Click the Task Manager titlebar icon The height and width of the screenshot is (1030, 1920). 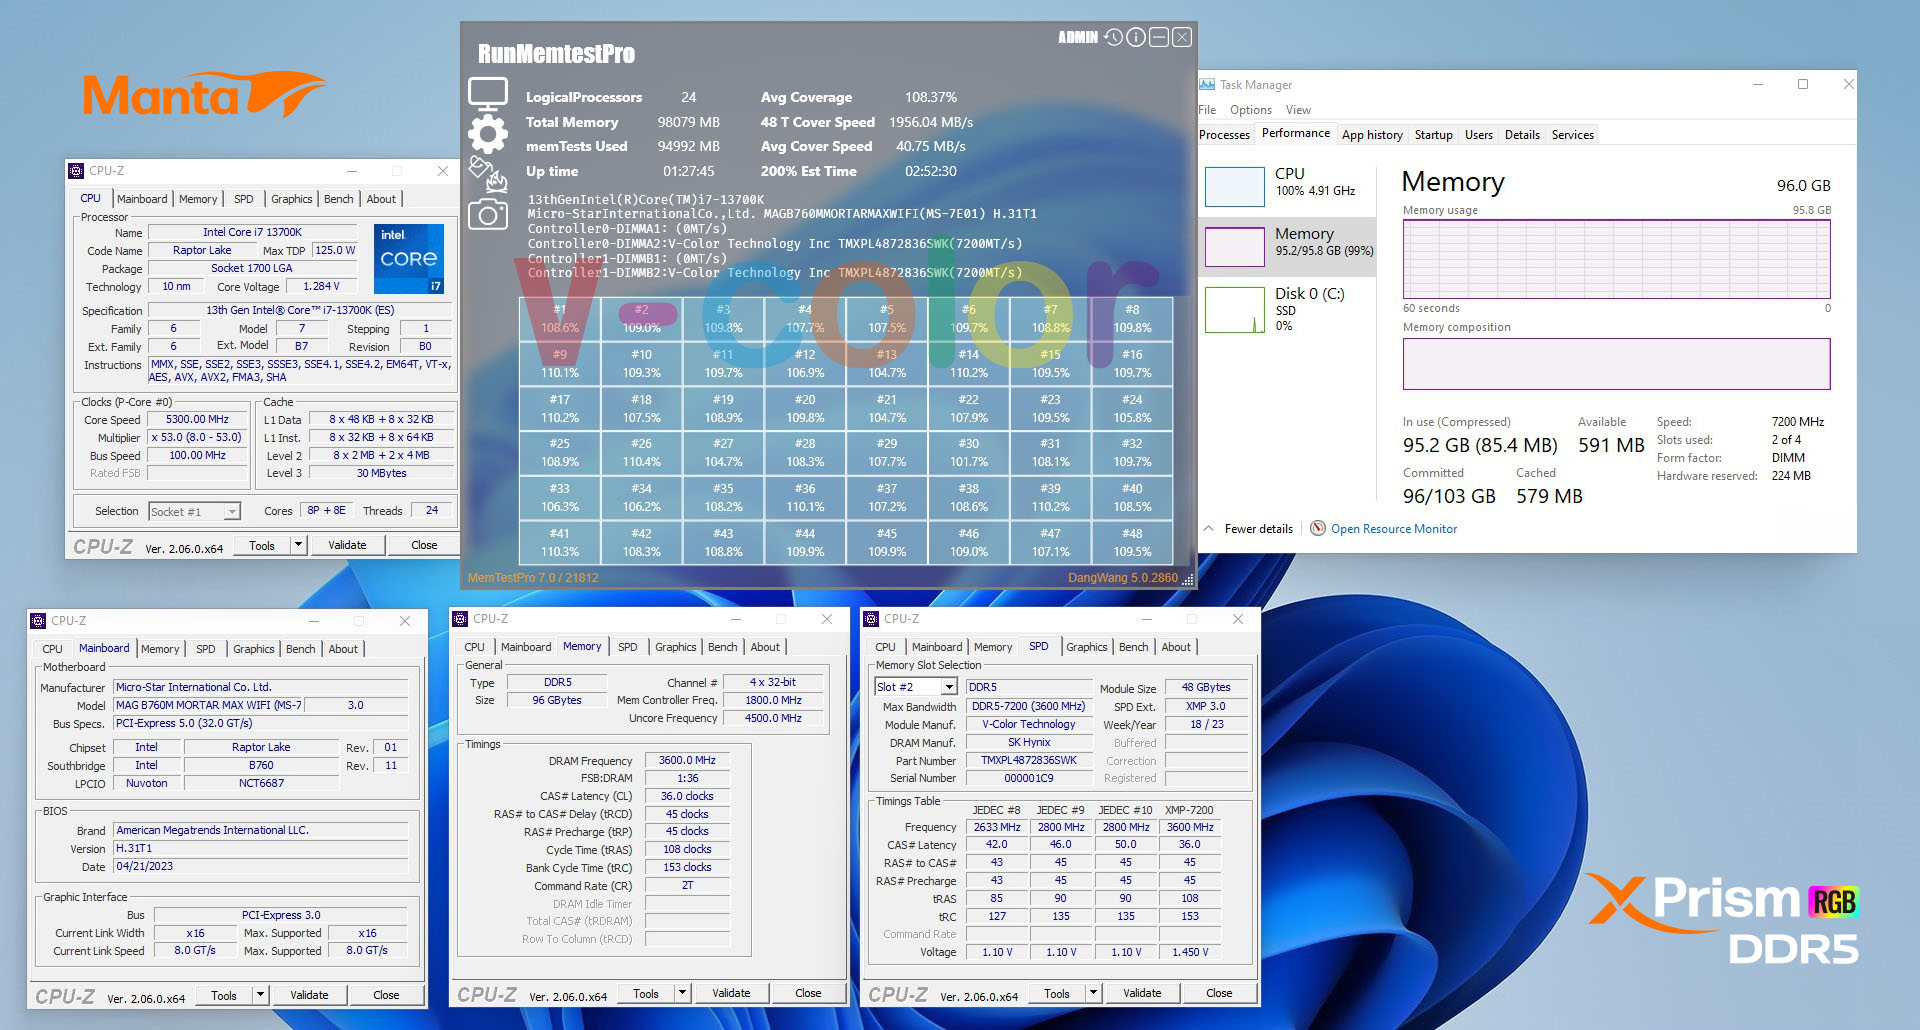[x=1206, y=84]
